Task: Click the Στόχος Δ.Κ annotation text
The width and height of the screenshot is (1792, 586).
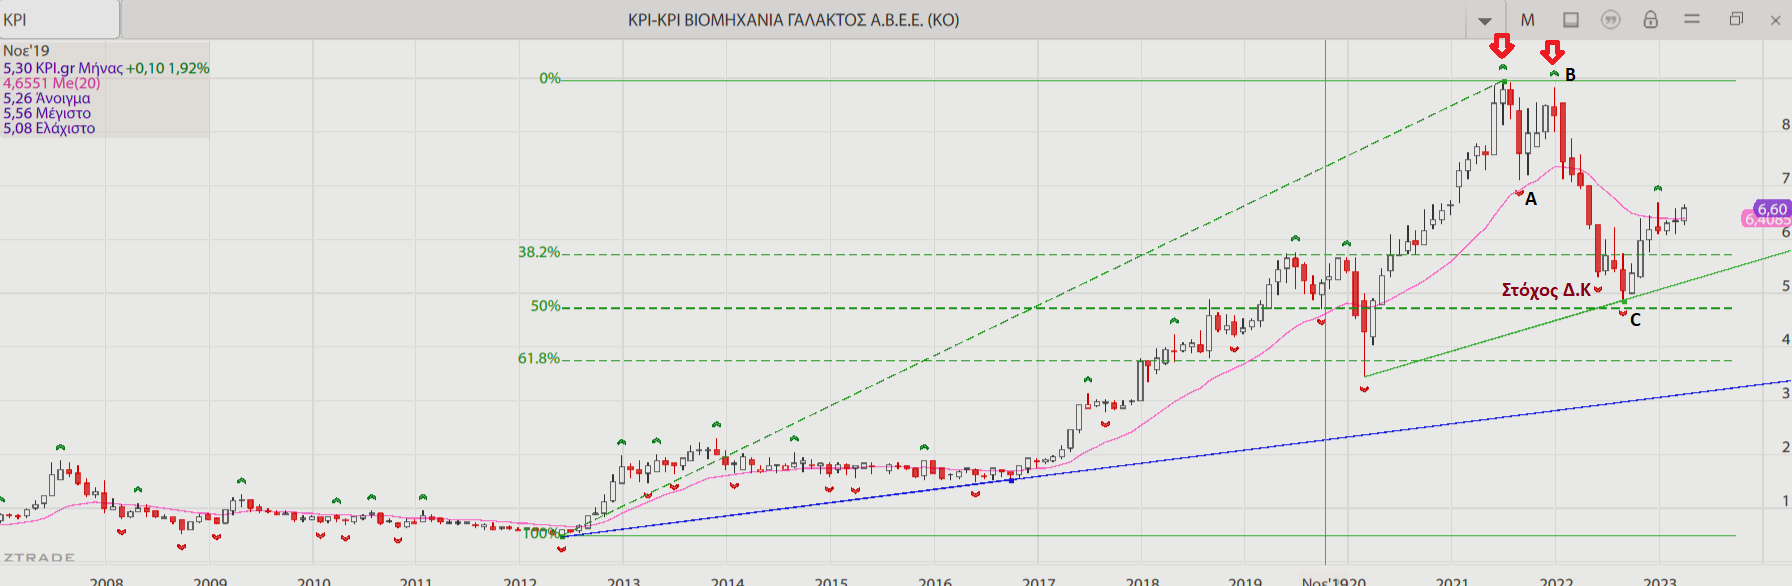Action: [1546, 290]
